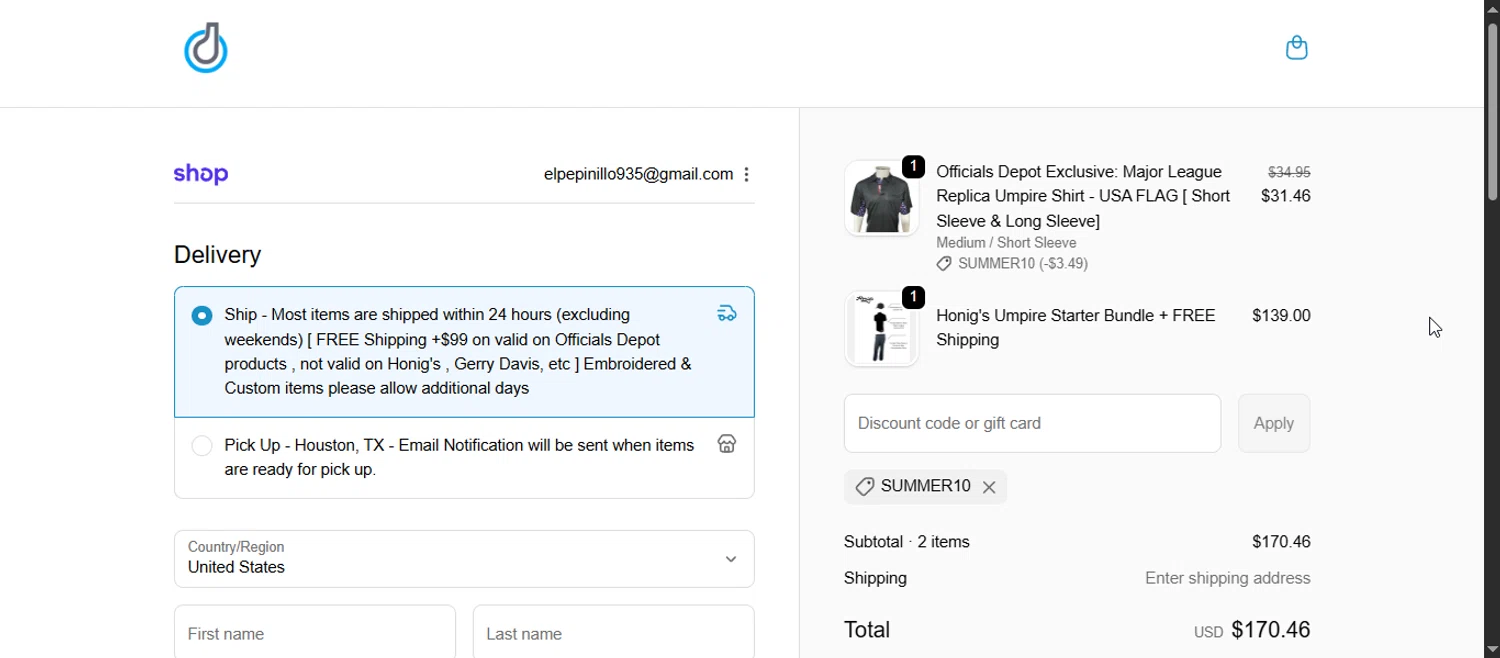Click the Country/Region chevron arrow
Viewport: 1500px width, 658px height.
[x=731, y=559]
